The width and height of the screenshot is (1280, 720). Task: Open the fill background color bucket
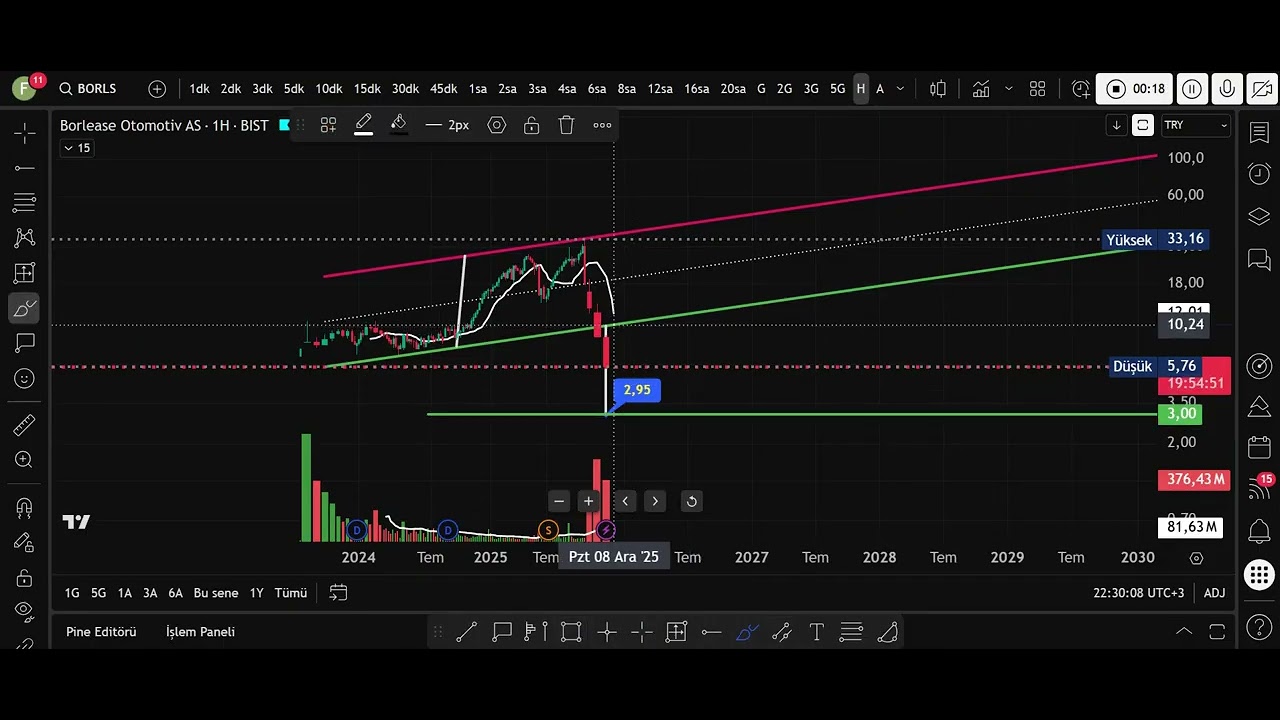(x=398, y=125)
